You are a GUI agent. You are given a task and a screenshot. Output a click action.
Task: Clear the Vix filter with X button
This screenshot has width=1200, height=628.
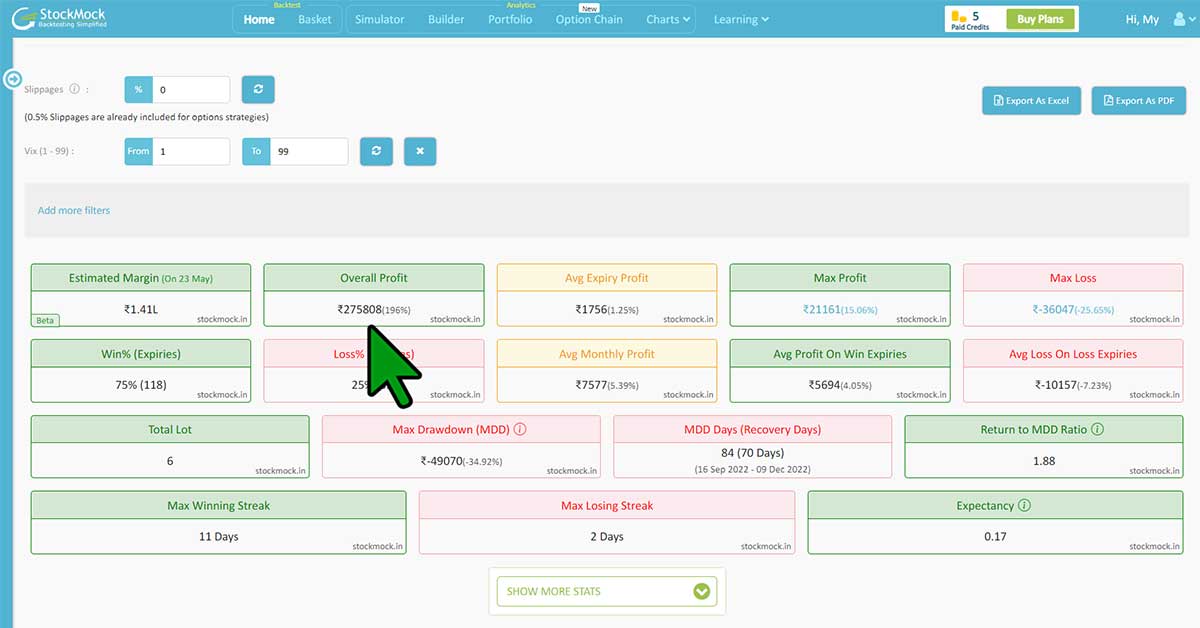pos(420,151)
